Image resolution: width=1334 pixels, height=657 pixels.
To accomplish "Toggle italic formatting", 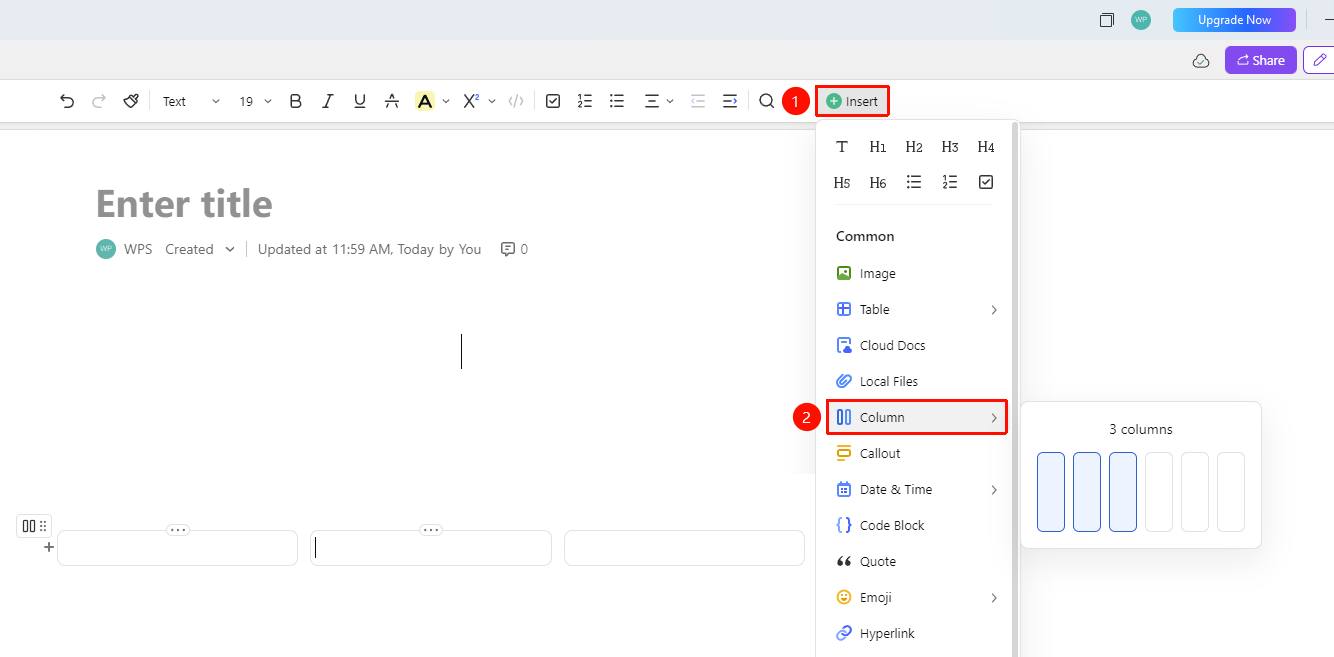I will coord(327,101).
